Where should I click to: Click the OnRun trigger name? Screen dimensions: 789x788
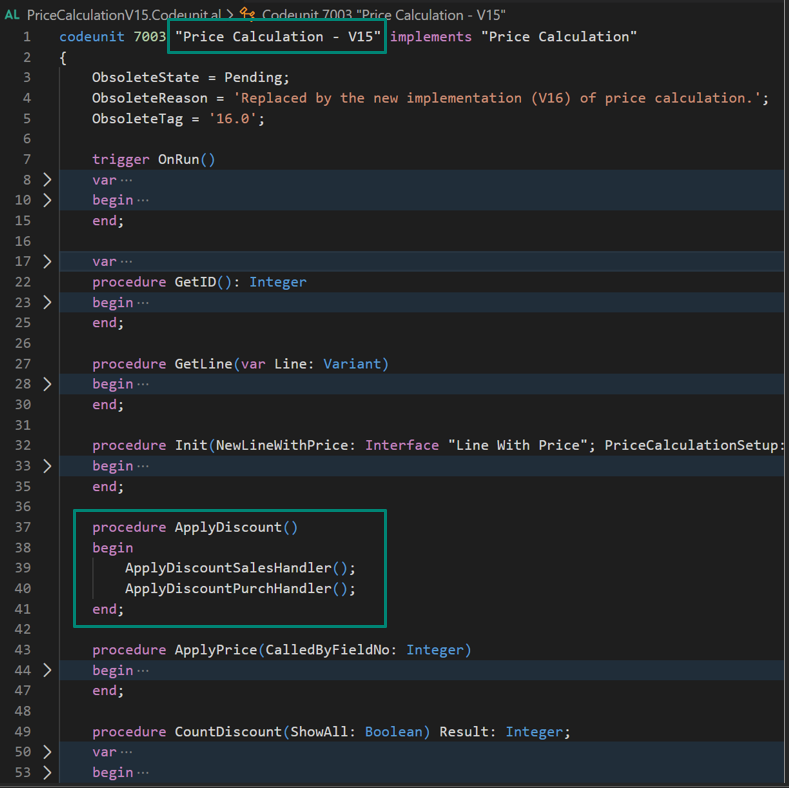[179, 160]
